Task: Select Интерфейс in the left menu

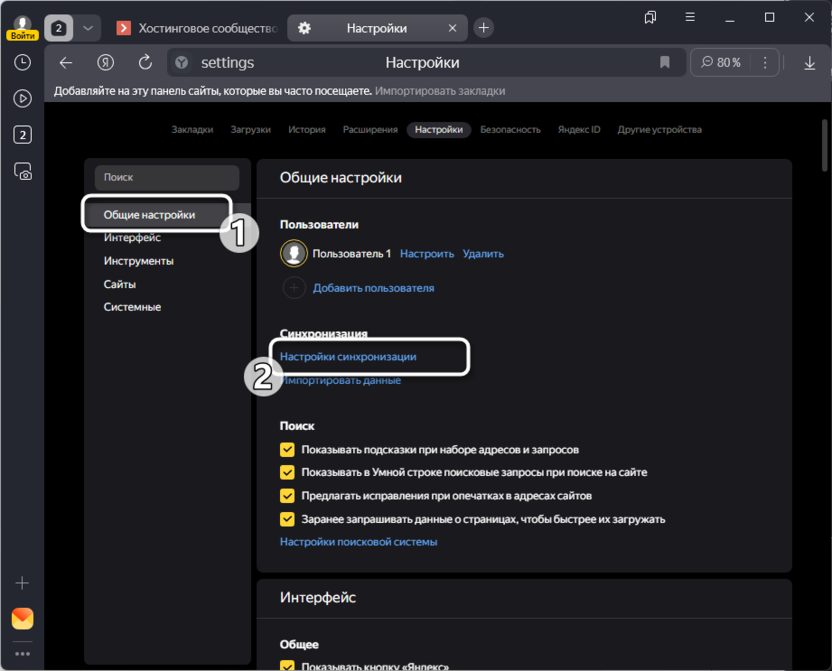Action: 132,238
